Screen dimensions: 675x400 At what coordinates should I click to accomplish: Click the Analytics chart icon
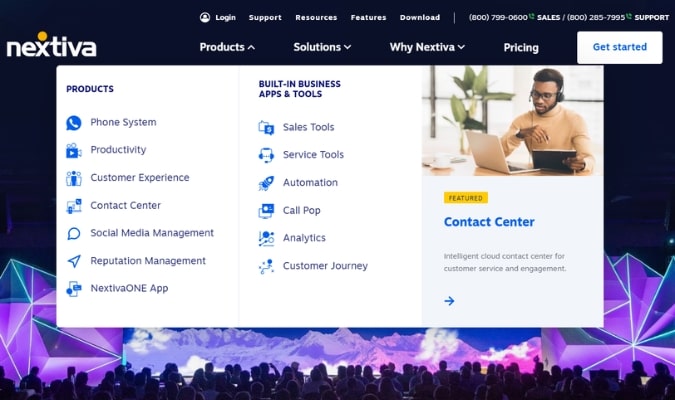coord(266,238)
